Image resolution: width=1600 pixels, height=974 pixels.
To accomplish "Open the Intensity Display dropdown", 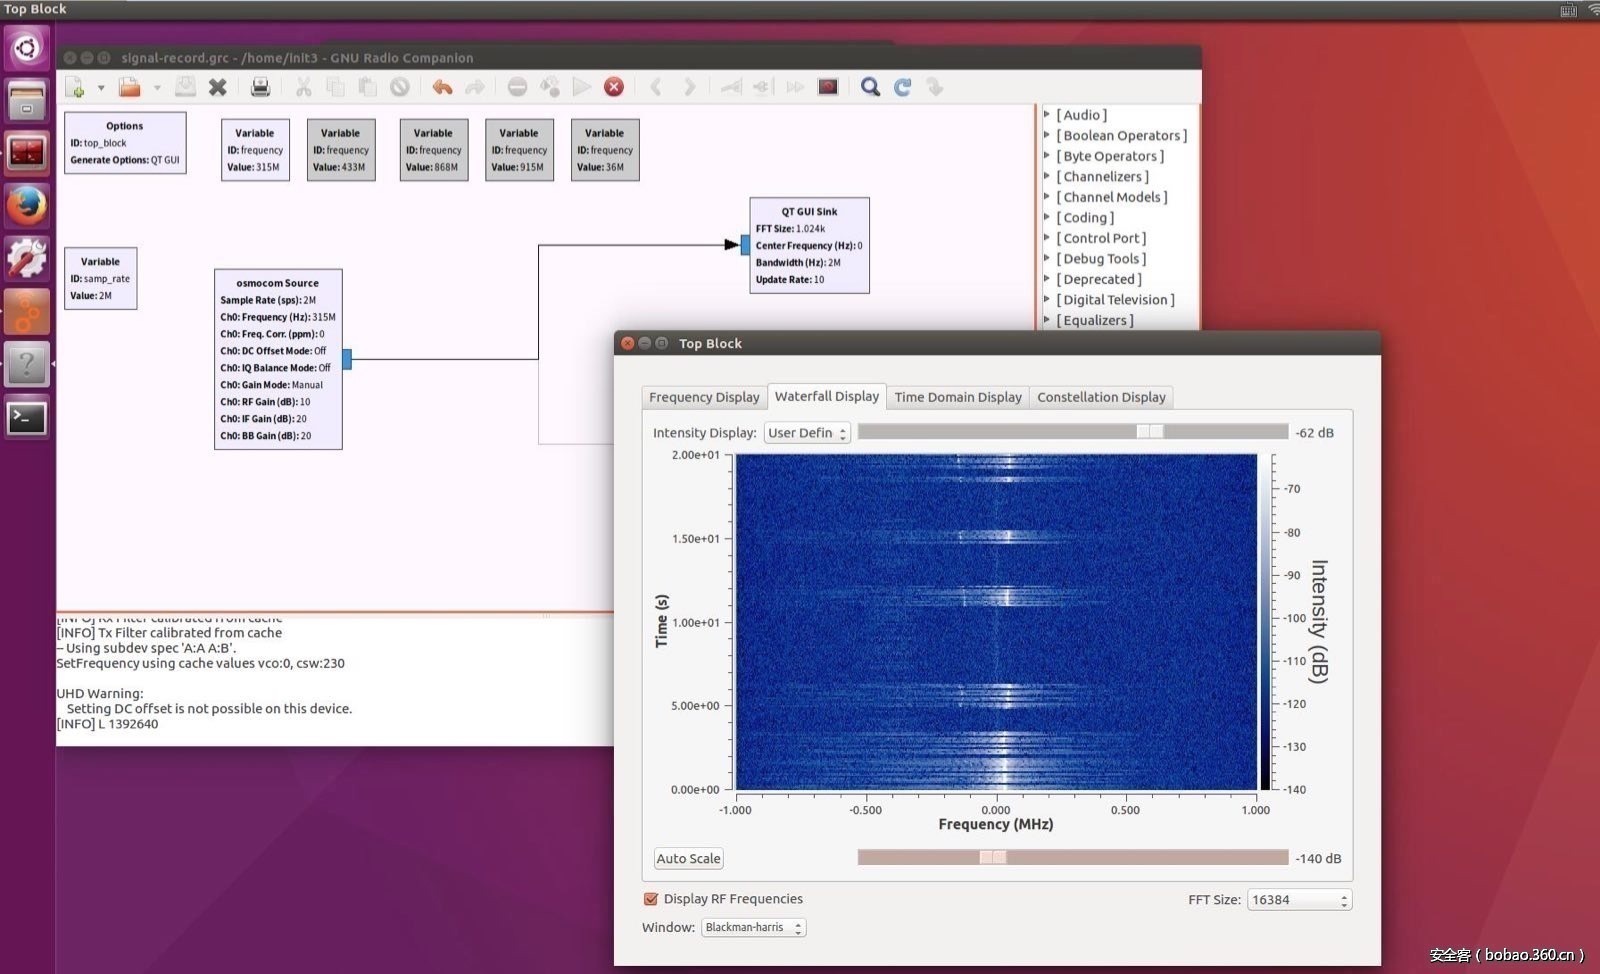I will pos(807,433).
